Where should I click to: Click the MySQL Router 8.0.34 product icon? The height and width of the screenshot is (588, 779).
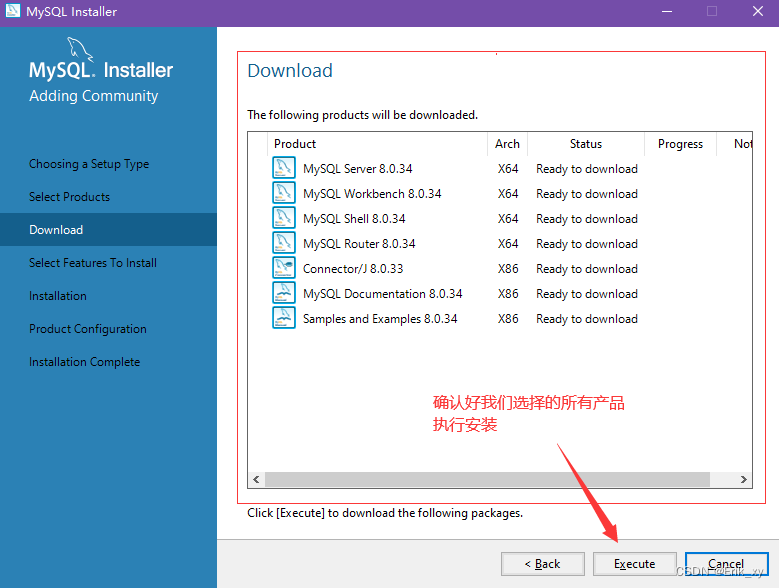(284, 243)
